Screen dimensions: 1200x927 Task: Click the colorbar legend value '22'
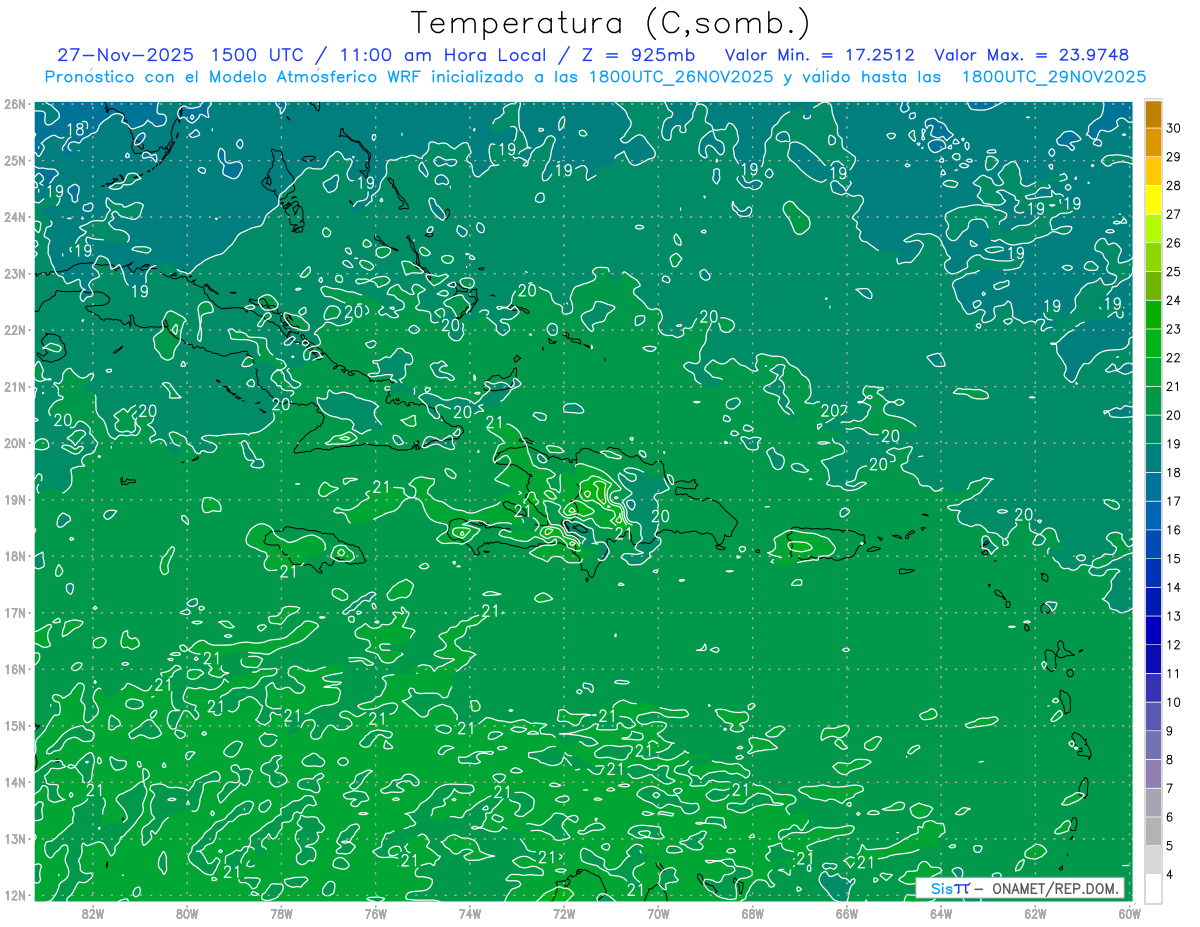1174,358
